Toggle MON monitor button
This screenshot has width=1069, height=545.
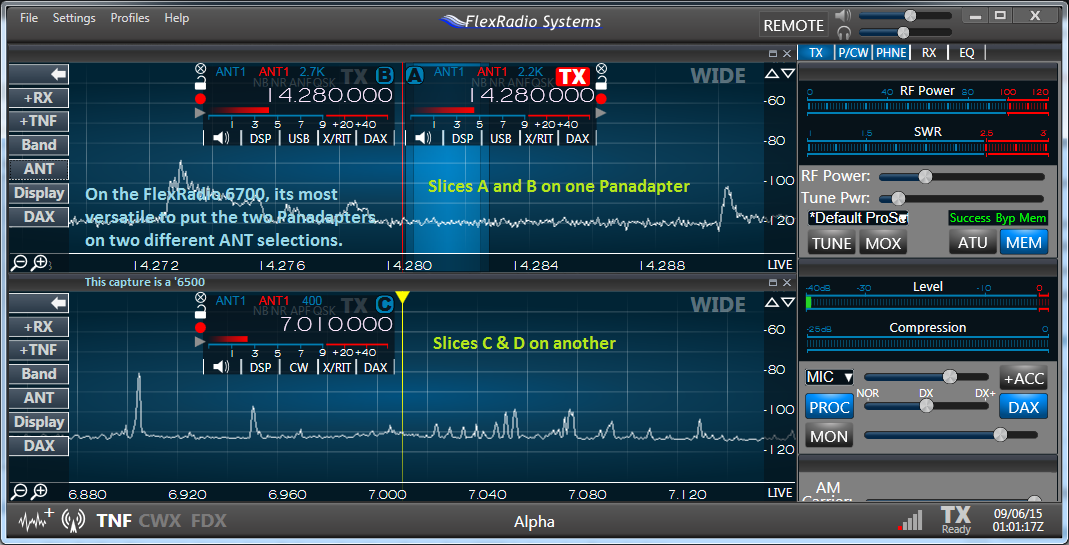click(x=829, y=437)
